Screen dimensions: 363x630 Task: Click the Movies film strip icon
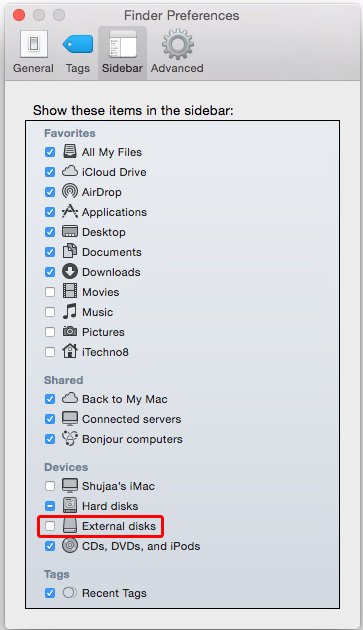70,291
